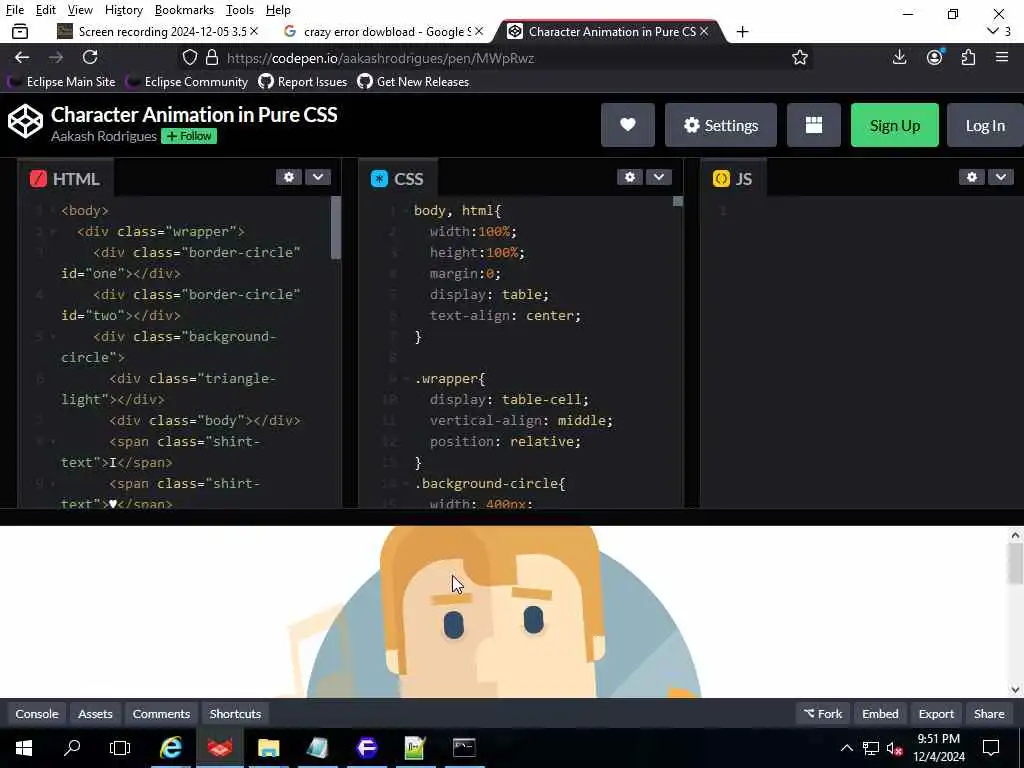Open the View menu
The image size is (1024, 768).
(80, 10)
